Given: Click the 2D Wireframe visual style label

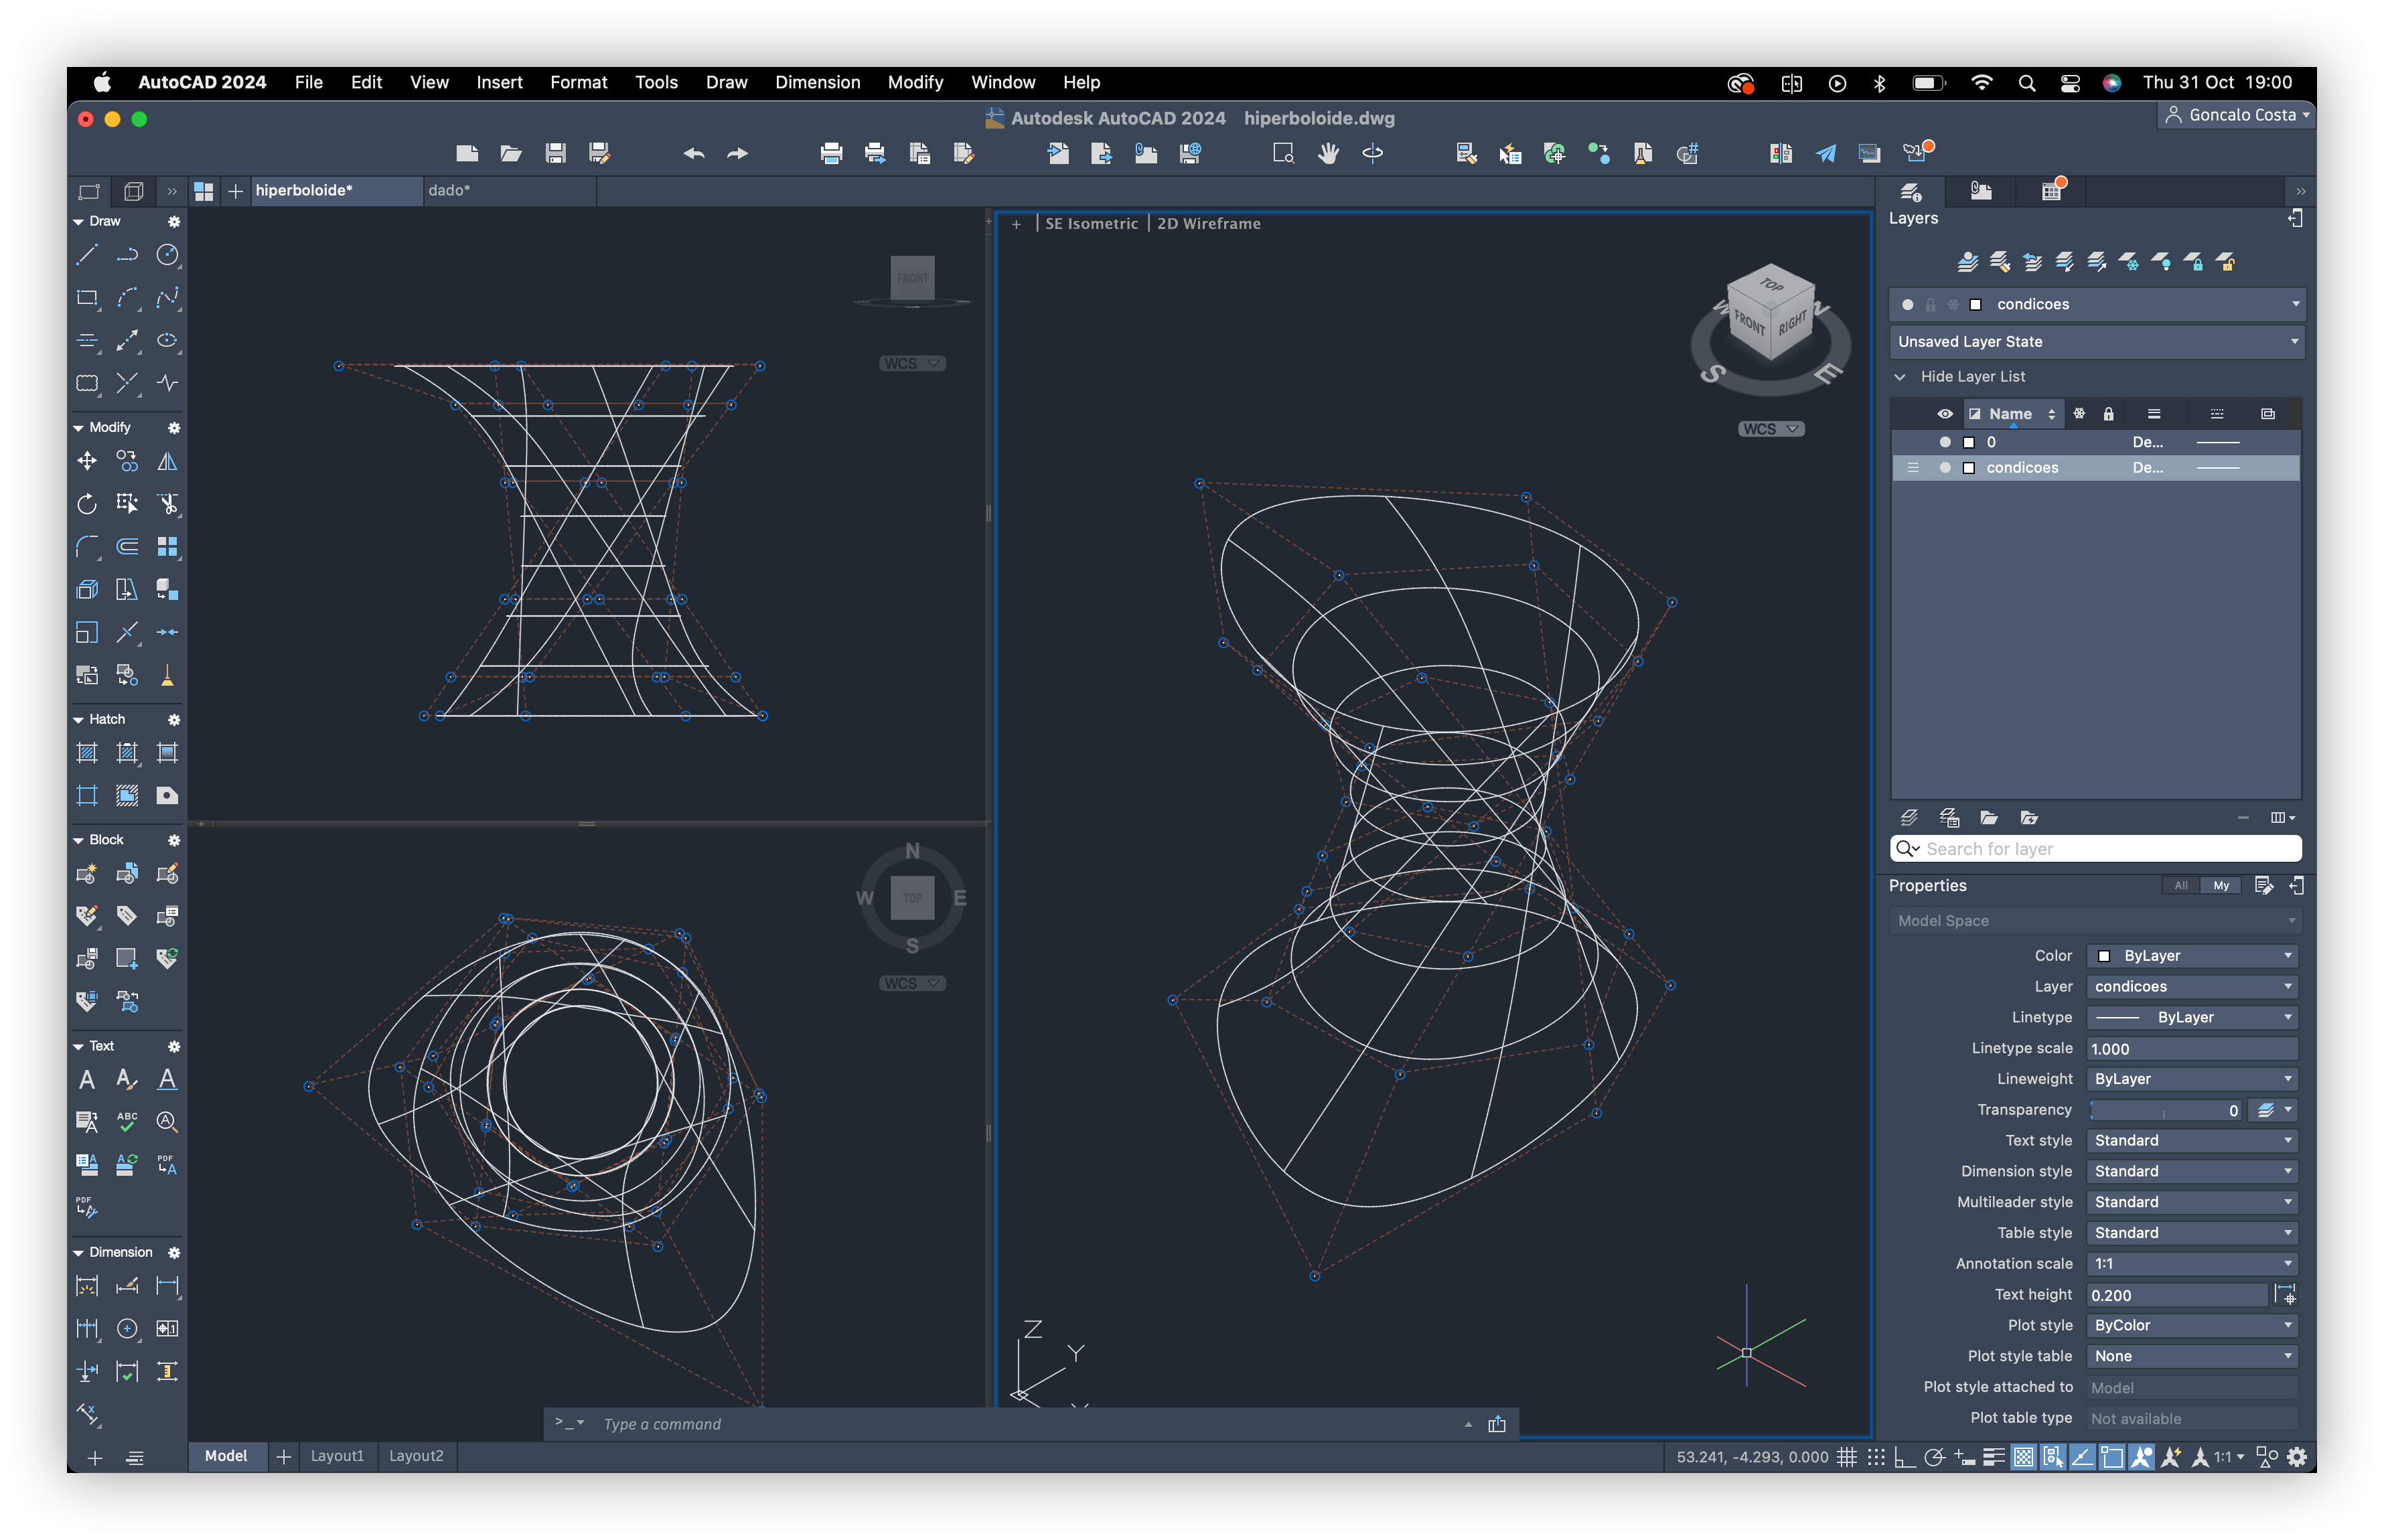Looking at the screenshot, I should coord(1208,224).
